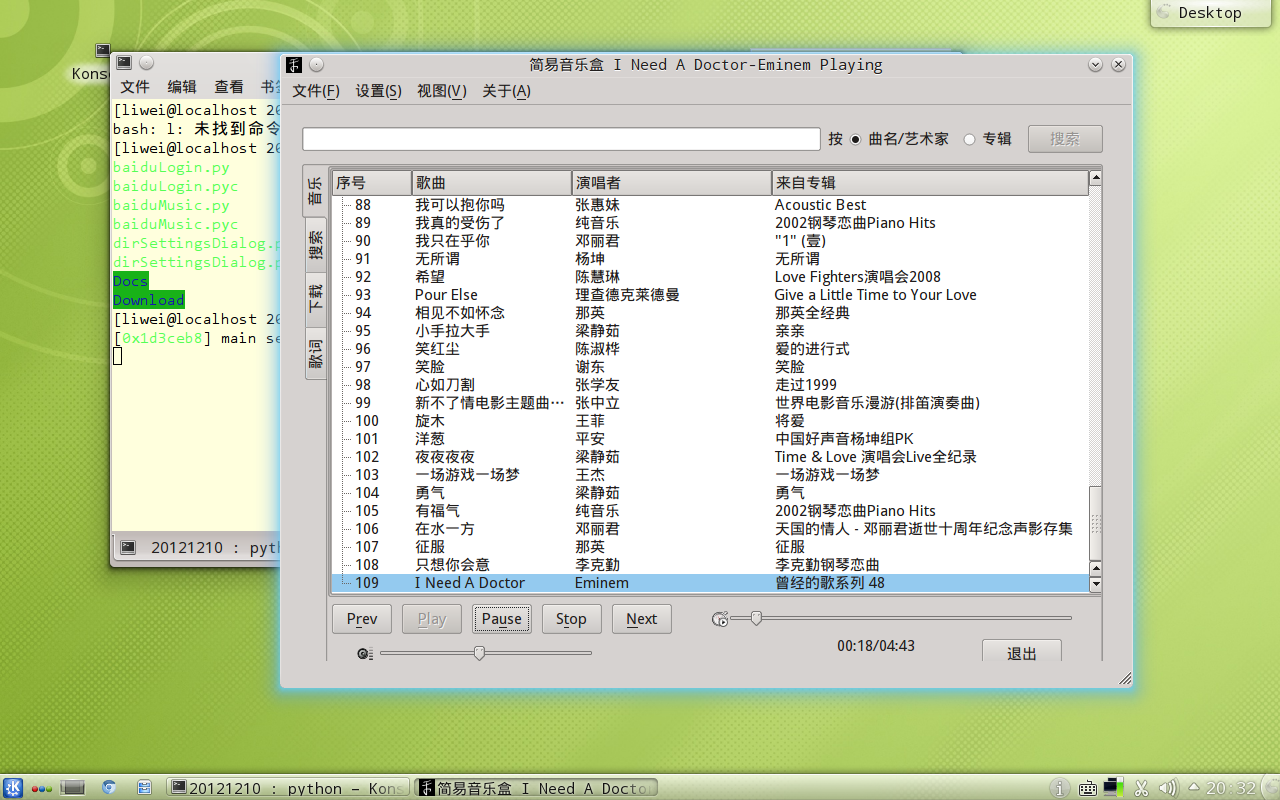Sort by the 序号 column header

tap(371, 183)
